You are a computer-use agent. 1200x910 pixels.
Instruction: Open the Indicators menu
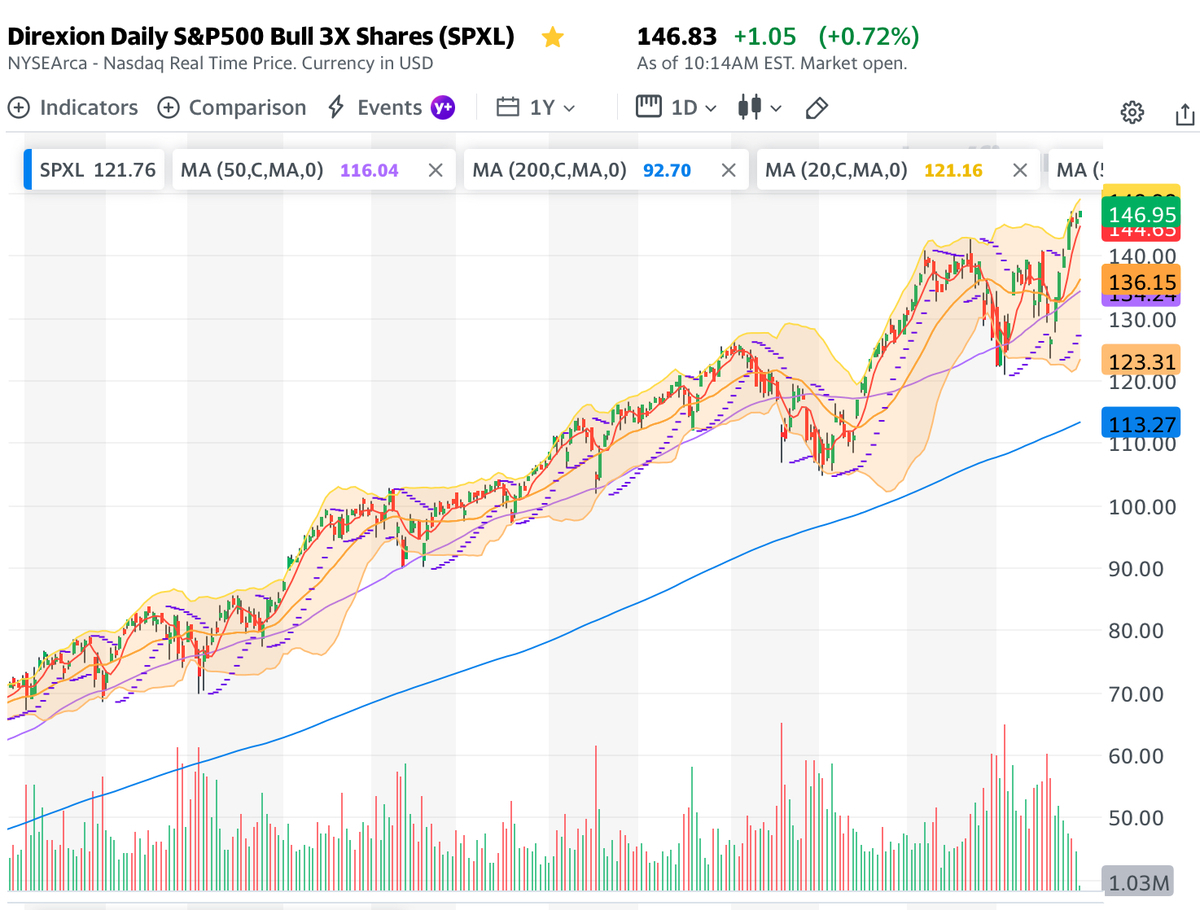click(73, 108)
